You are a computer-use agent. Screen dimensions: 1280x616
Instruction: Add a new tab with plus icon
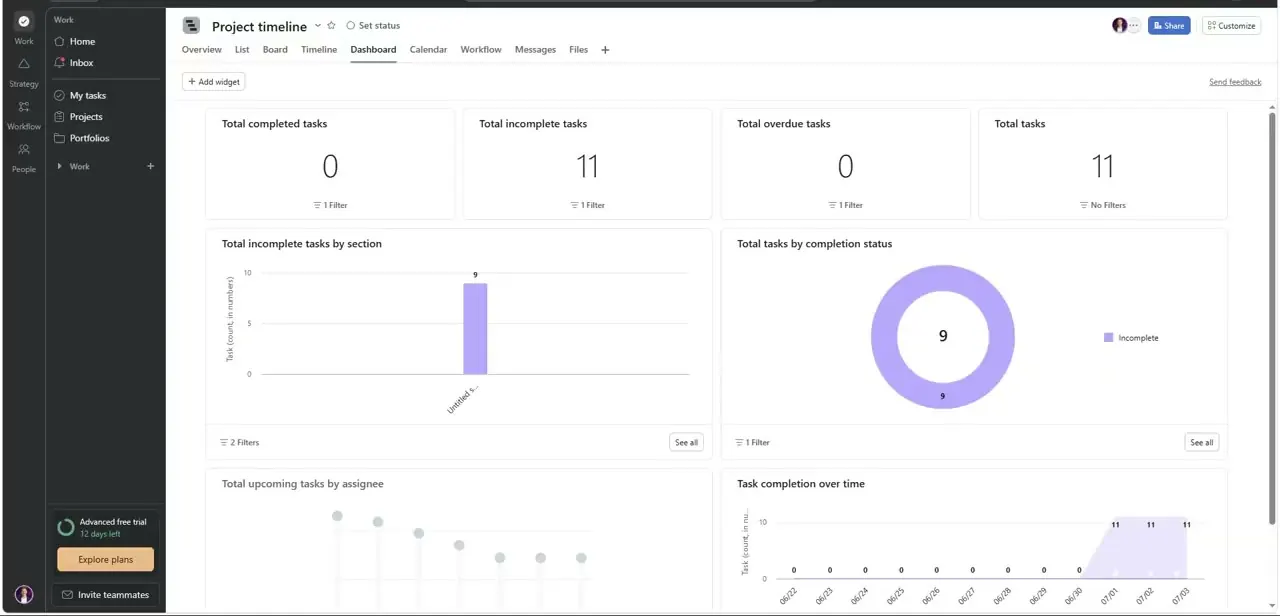pos(605,50)
